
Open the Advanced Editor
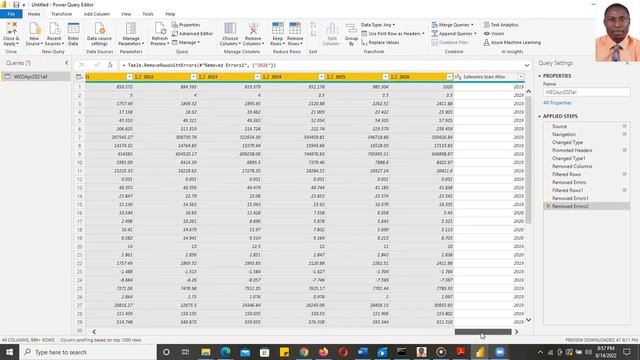tap(192, 33)
